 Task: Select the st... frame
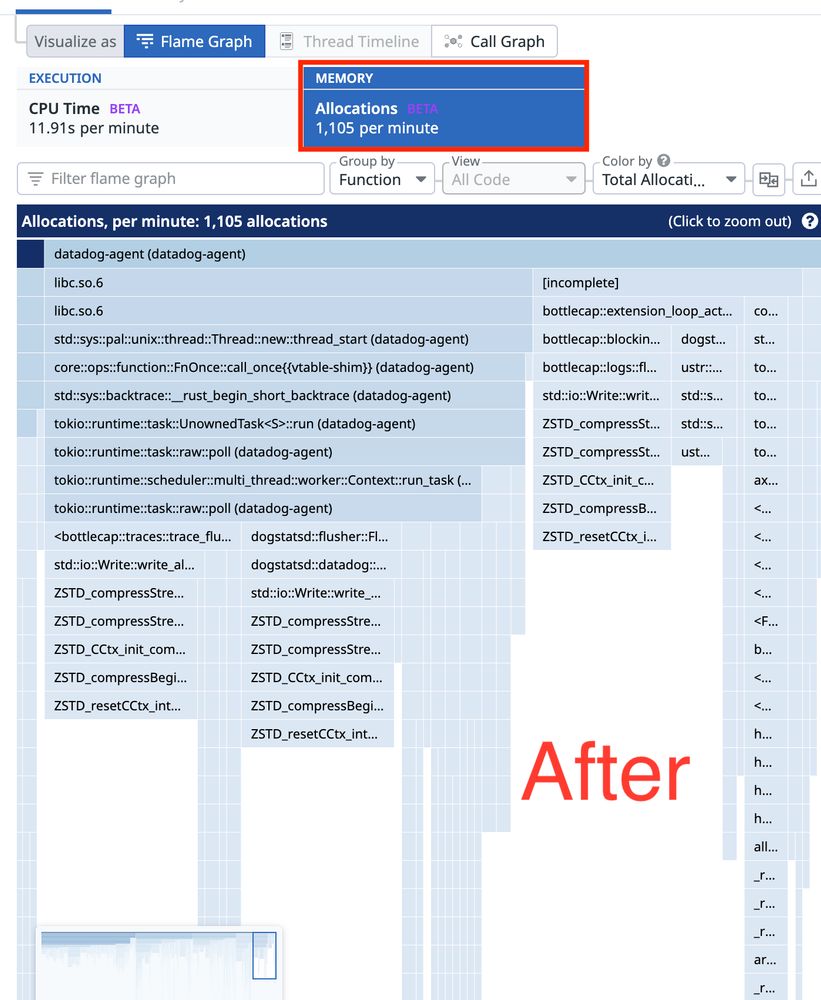tap(766, 339)
